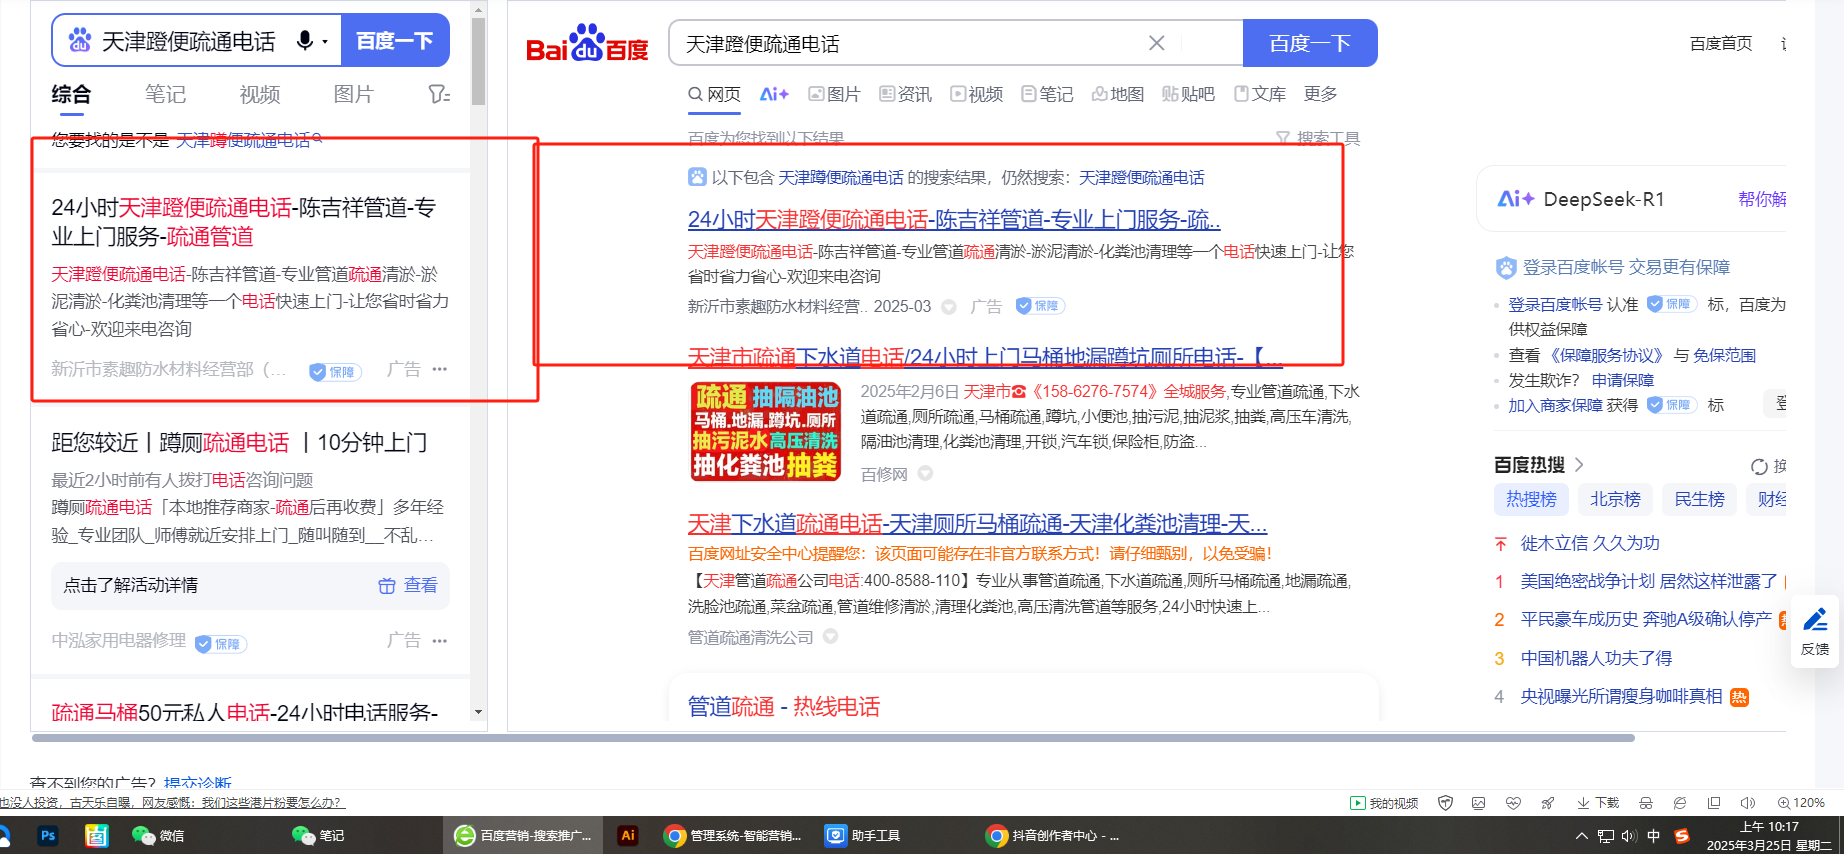Click the Baidu logo
Screen dimensions: 1844x854
587,43
